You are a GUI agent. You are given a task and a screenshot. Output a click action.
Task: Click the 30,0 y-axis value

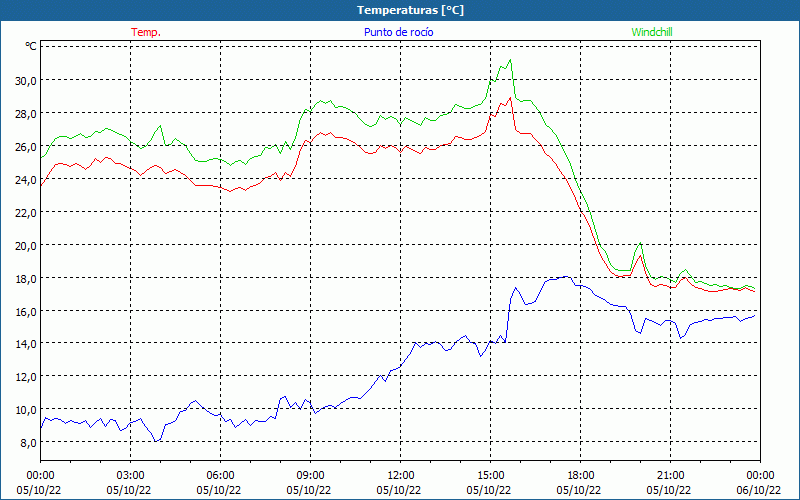point(27,81)
